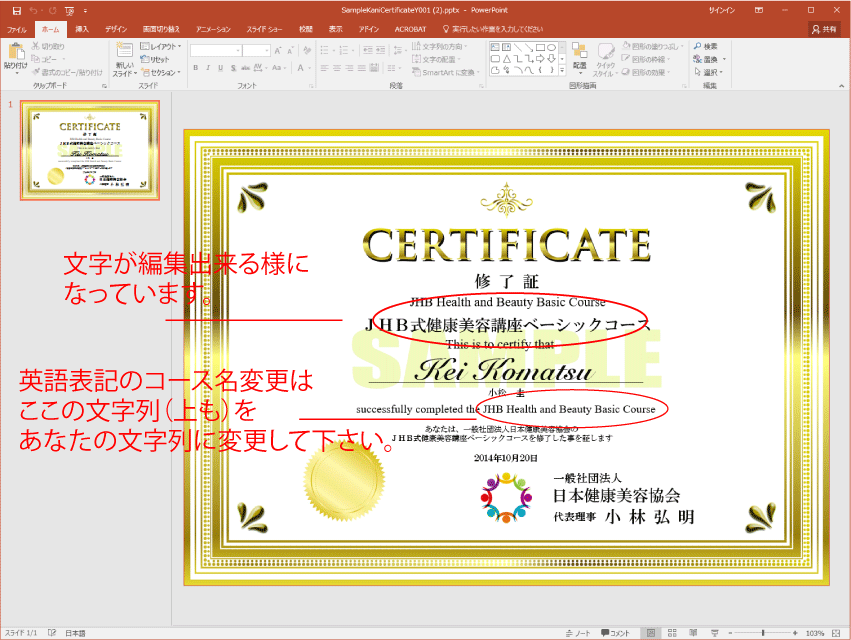The width and height of the screenshot is (851, 640).
Task: Center-align the text
Action: click(337, 68)
